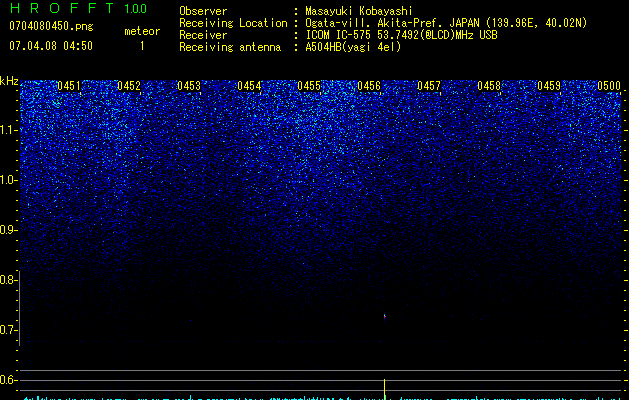The width and height of the screenshot is (629, 400).
Task: Click the gray vertical frequency range bar
Action: coord(19,308)
